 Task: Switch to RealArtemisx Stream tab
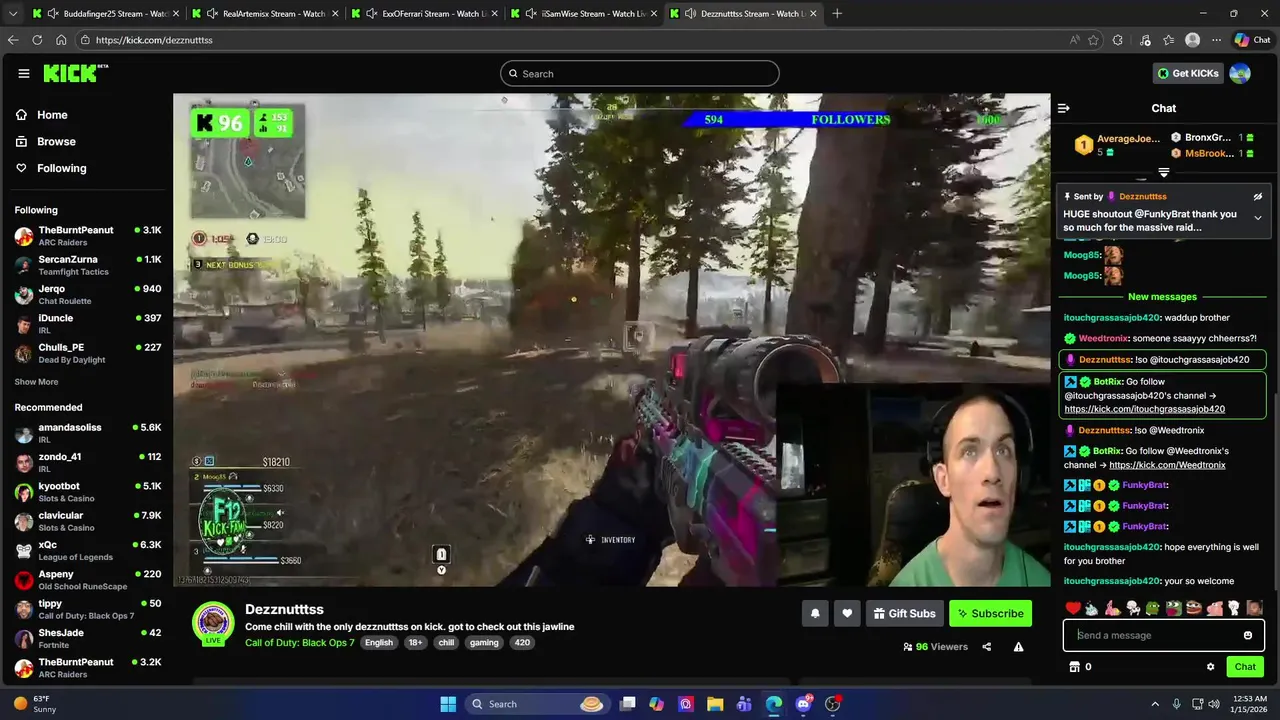pos(263,14)
